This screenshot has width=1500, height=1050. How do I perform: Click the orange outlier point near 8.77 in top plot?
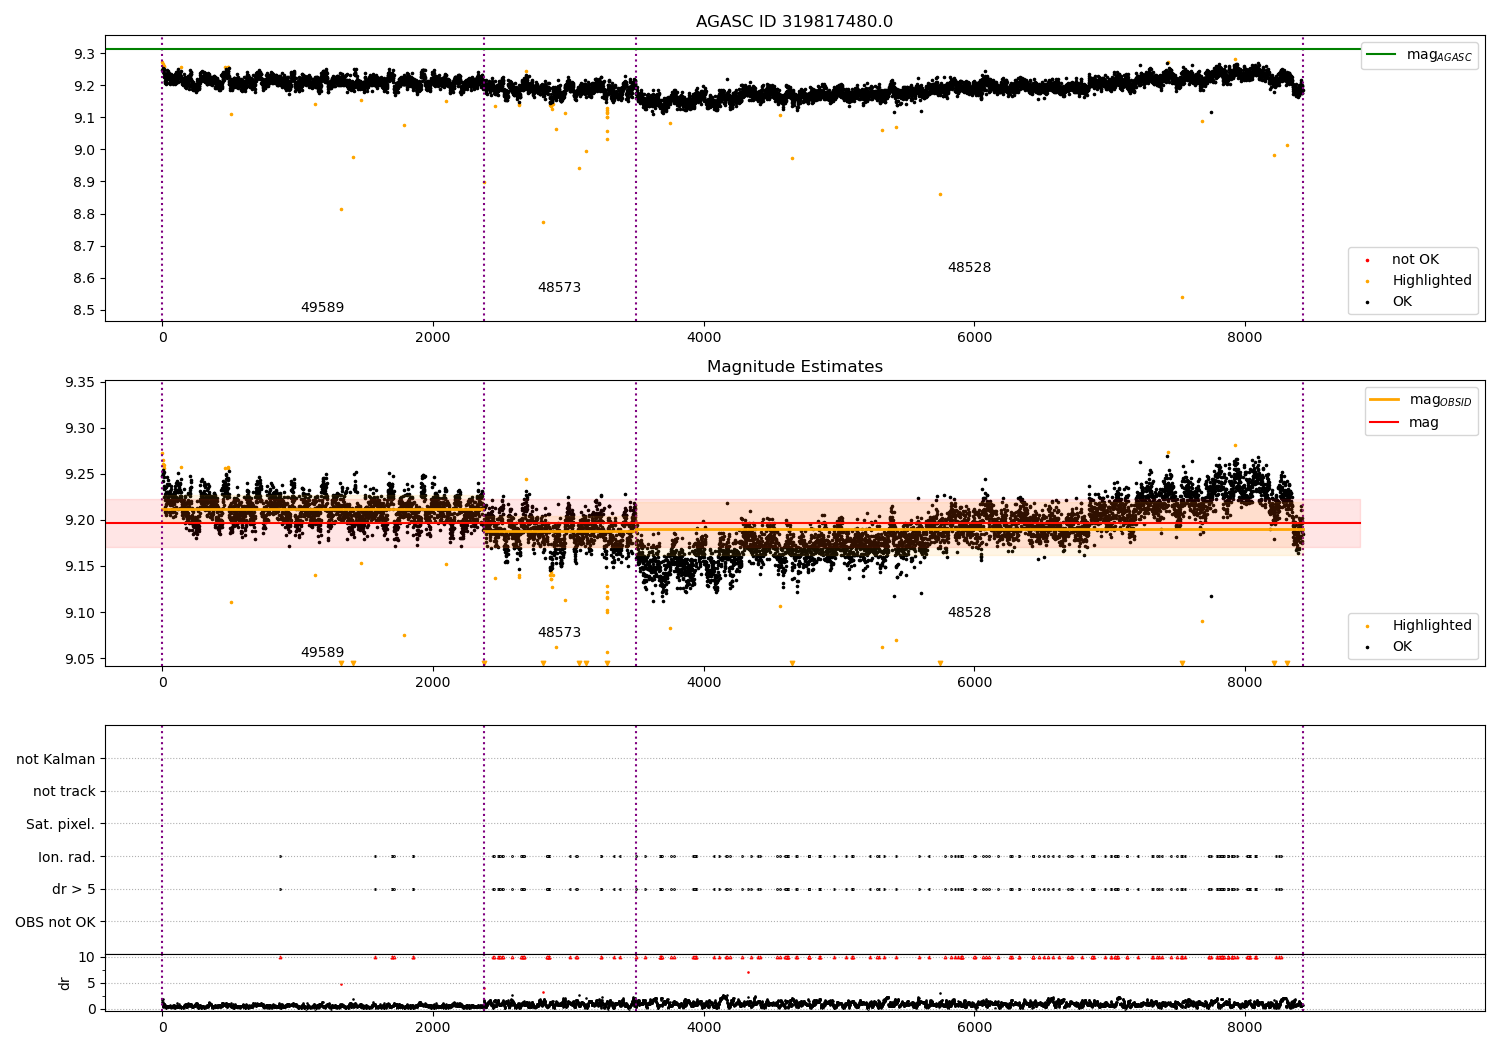click(543, 222)
